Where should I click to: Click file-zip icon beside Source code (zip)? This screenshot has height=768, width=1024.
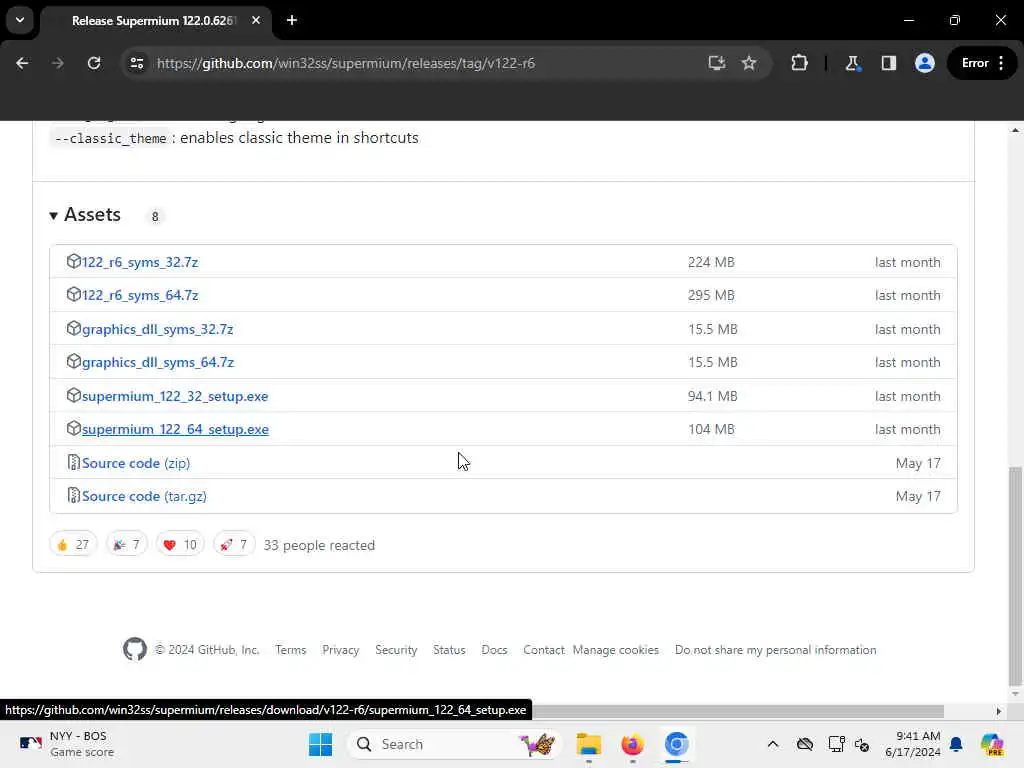pos(73,462)
